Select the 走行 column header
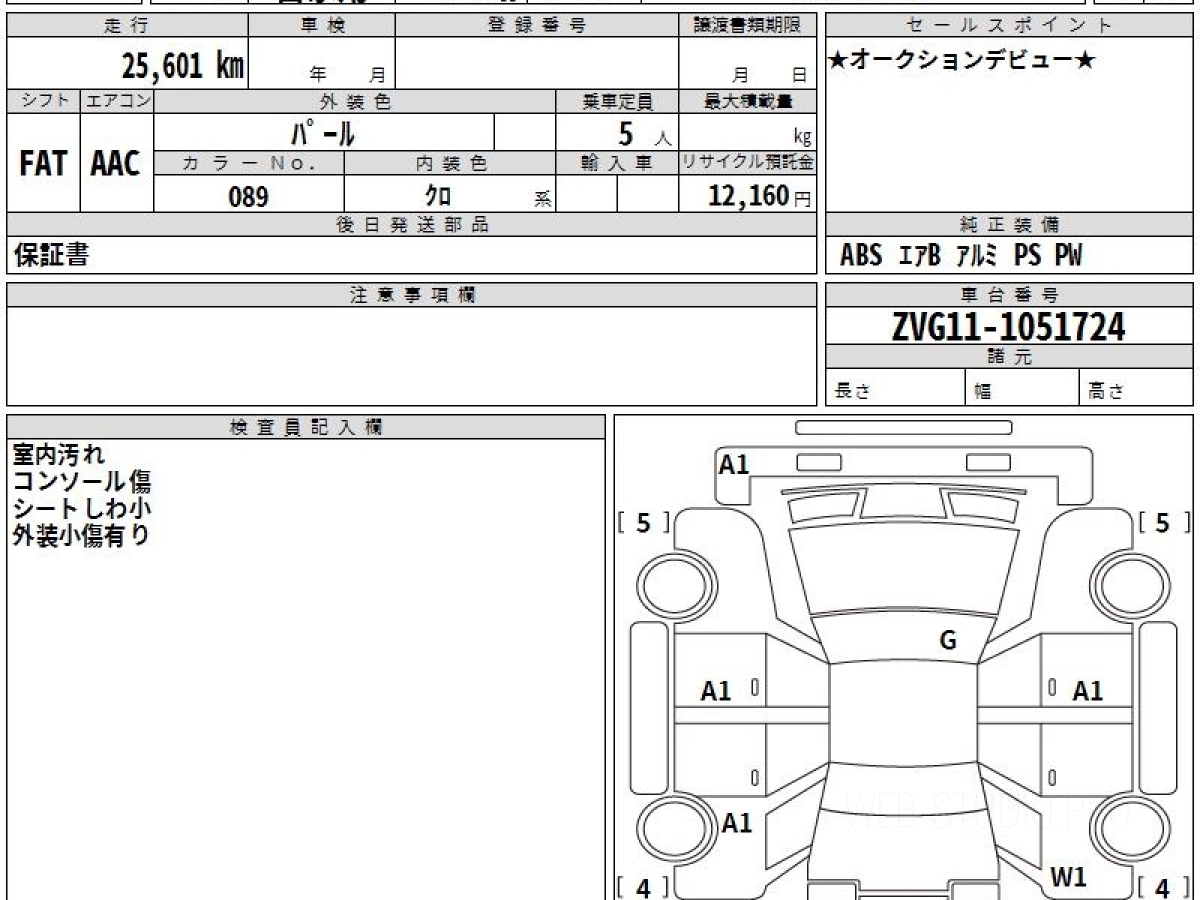This screenshot has width=1200, height=900. point(126,26)
